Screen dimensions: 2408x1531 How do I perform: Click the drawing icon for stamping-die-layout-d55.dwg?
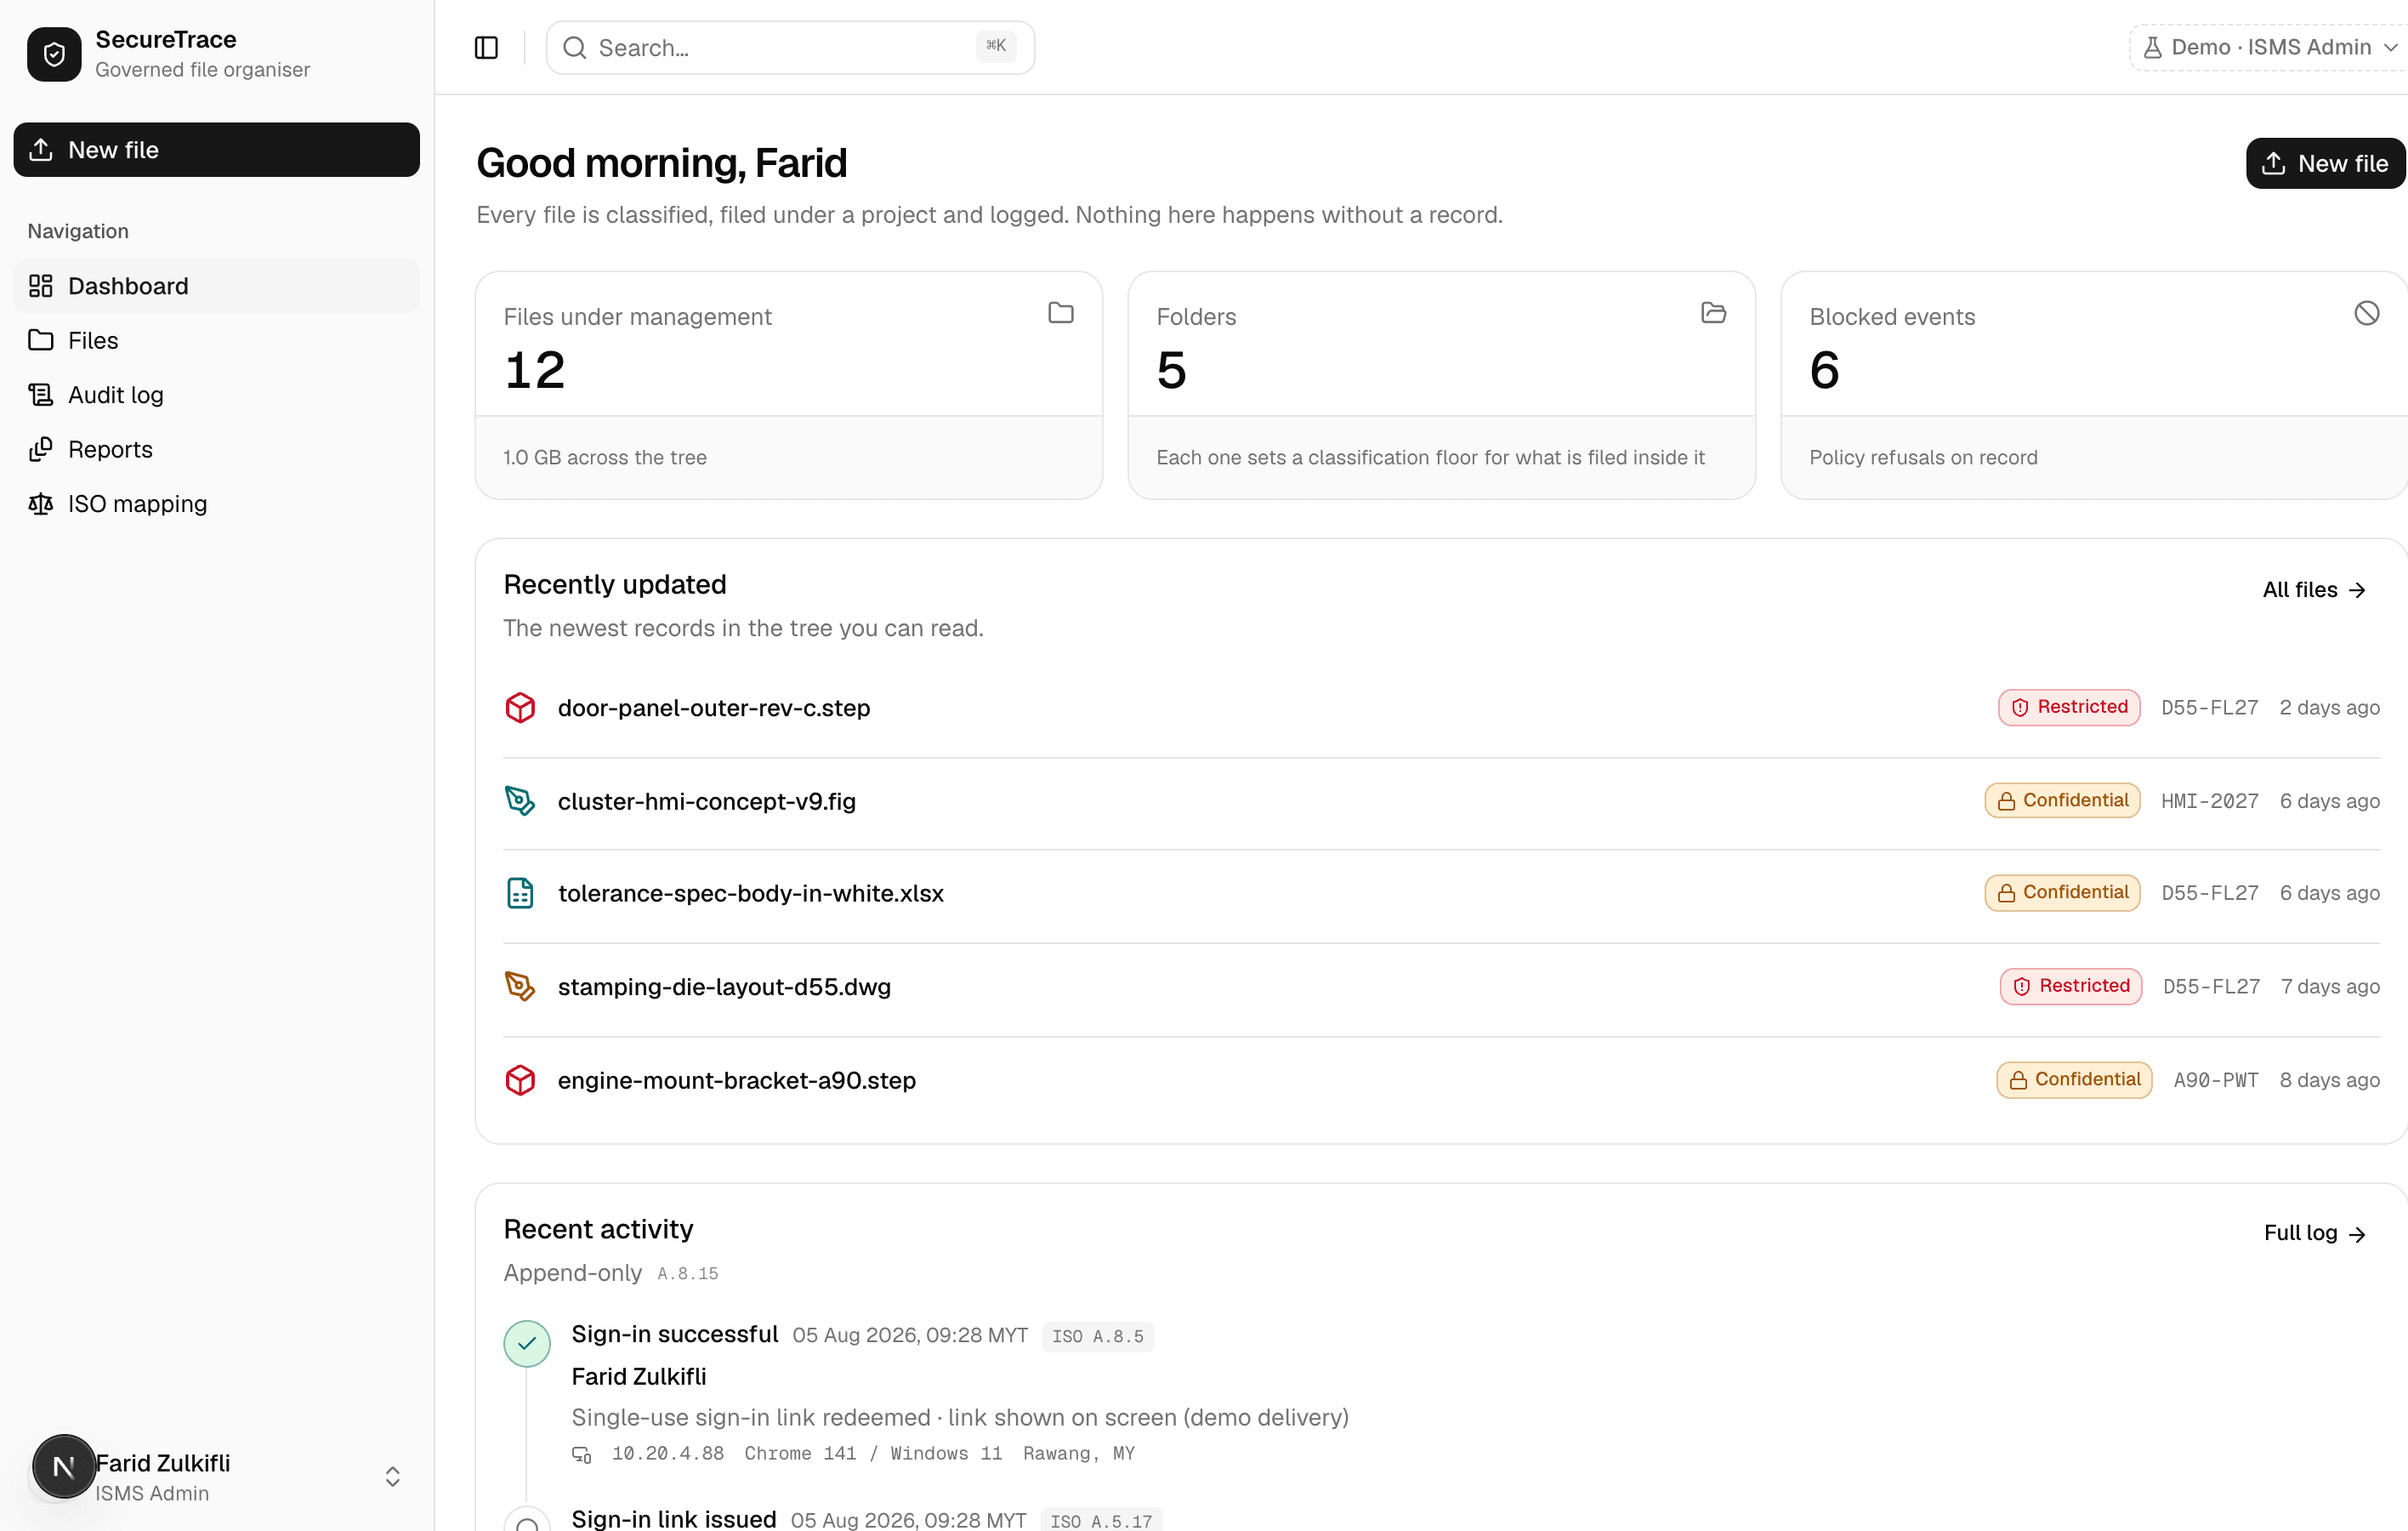coord(520,986)
